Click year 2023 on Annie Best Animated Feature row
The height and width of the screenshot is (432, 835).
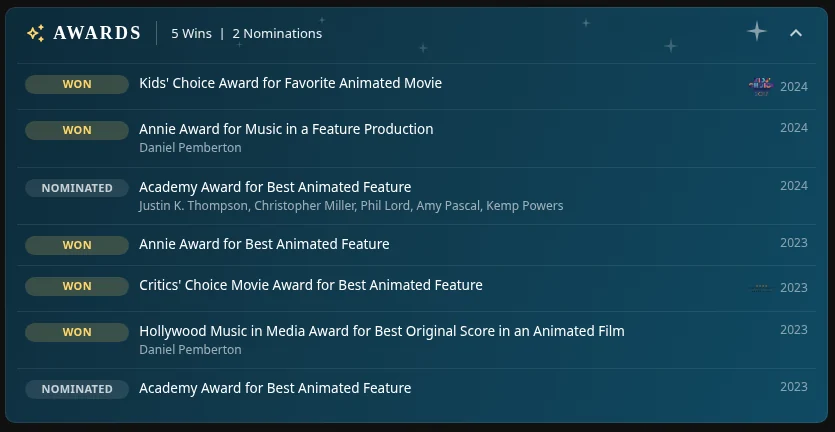tap(793, 243)
